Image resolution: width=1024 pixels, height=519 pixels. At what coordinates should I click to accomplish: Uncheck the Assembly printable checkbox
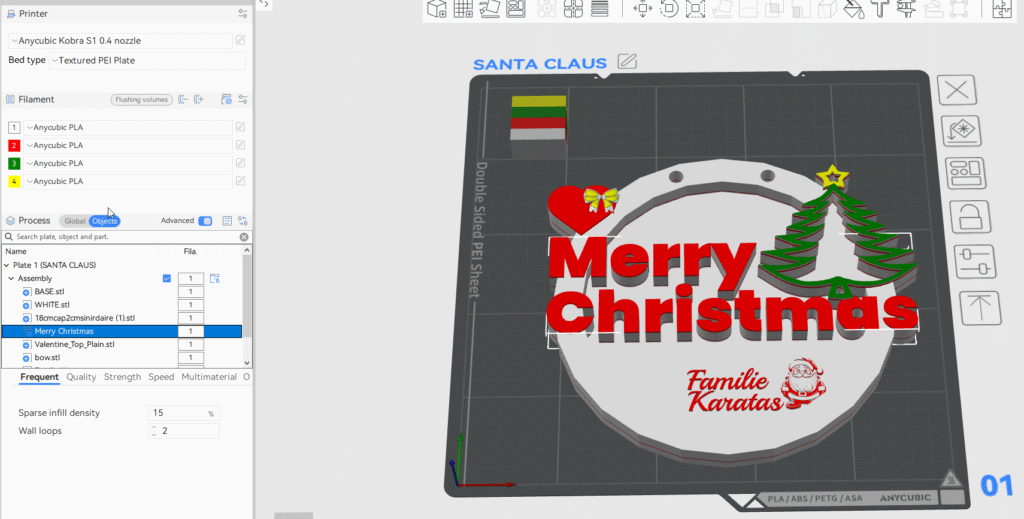point(167,278)
